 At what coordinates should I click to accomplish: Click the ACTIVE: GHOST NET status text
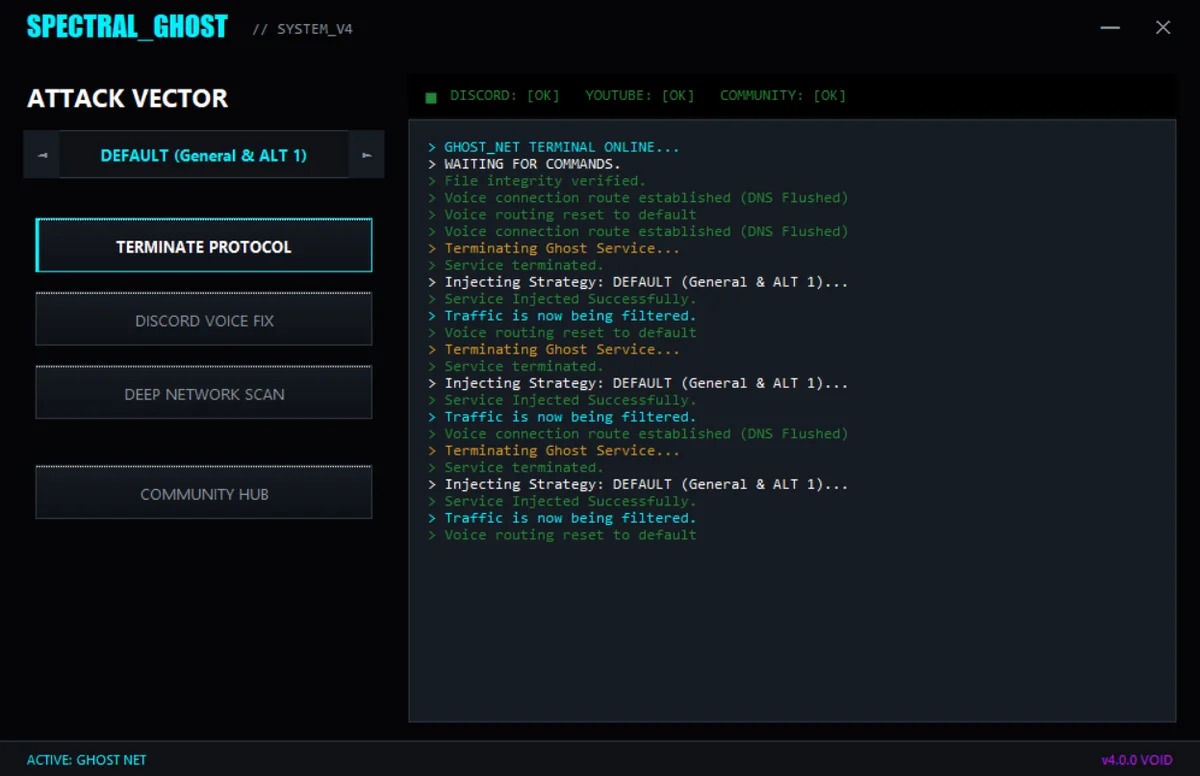(86, 760)
